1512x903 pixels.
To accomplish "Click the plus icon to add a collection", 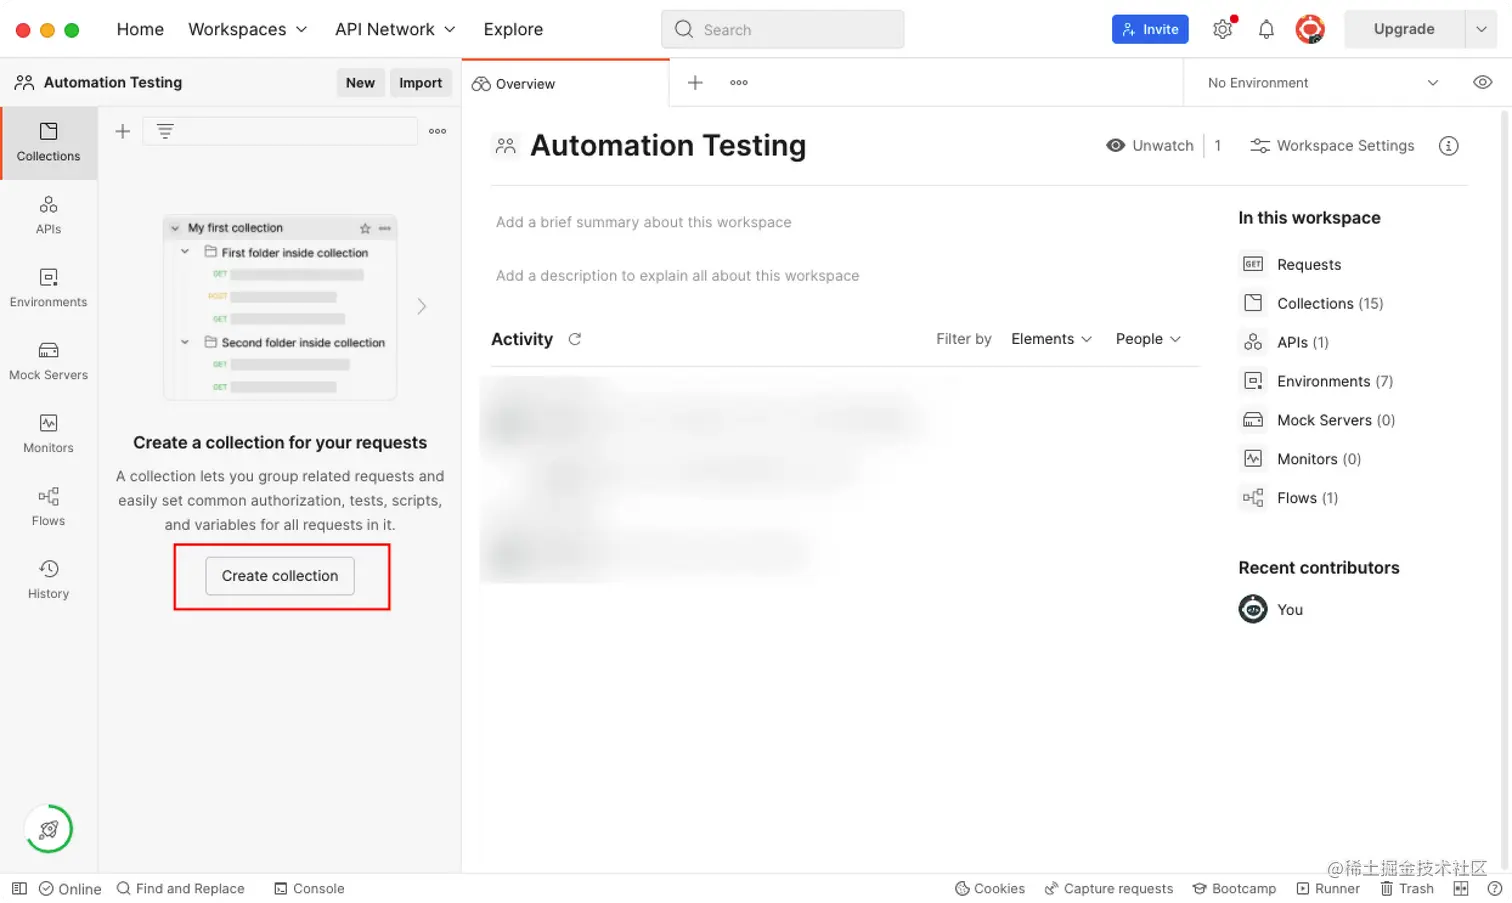I will pos(123,131).
